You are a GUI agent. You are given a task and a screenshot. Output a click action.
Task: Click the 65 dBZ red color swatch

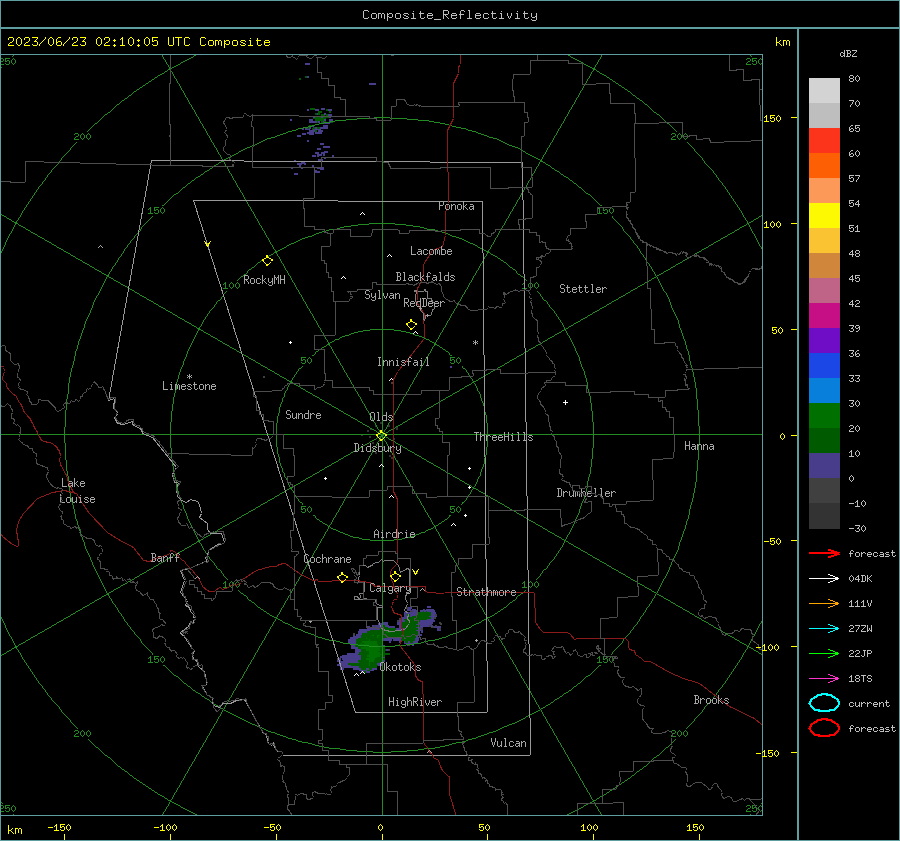click(x=824, y=141)
